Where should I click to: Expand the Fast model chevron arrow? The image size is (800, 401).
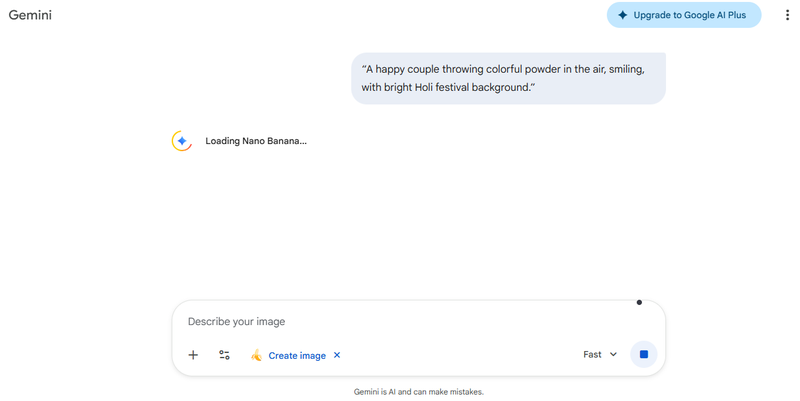(613, 354)
